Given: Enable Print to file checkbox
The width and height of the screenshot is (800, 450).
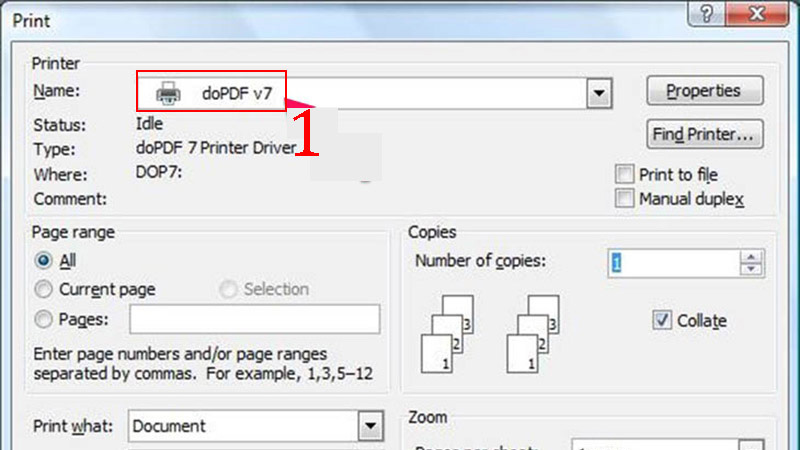Looking at the screenshot, I should tap(624, 174).
